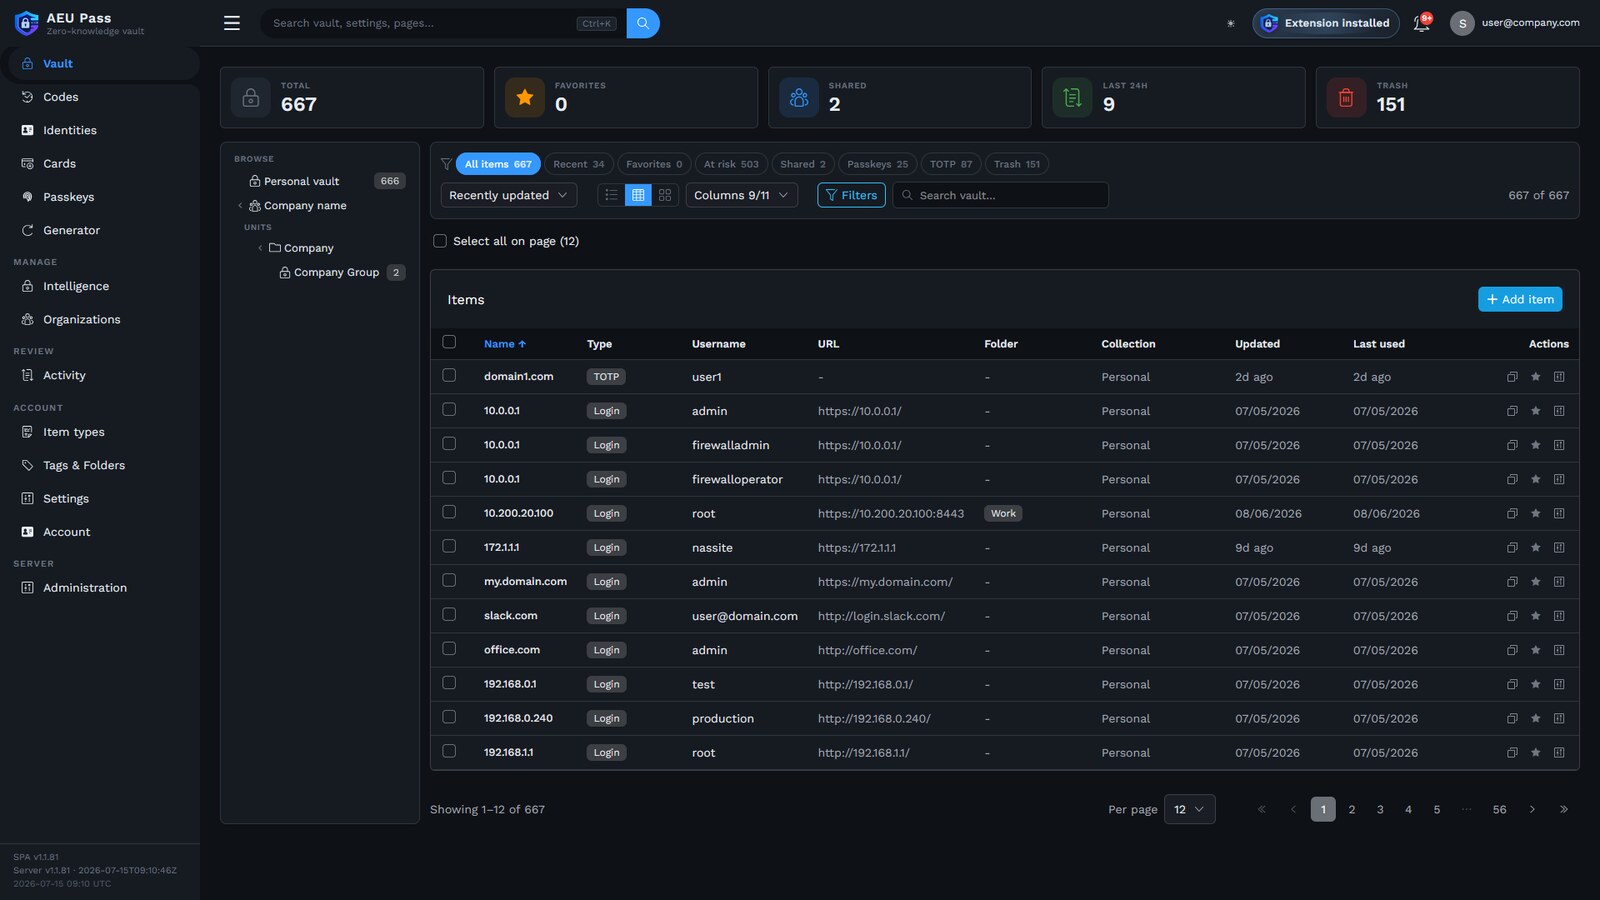
Task: Click the Trash stat card icon
Action: coord(1346,98)
